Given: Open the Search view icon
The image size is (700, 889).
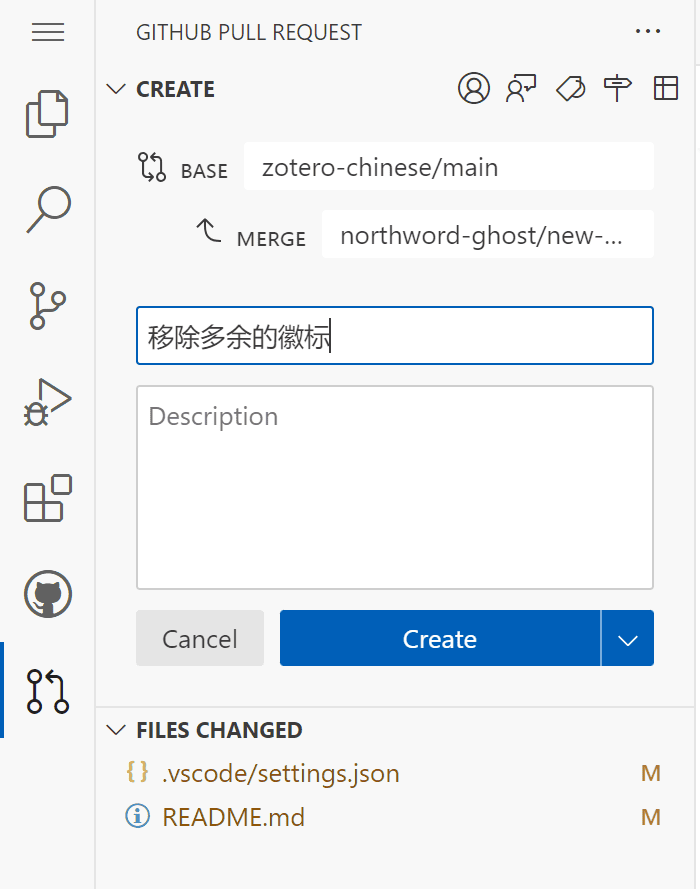Looking at the screenshot, I should coord(47,210).
